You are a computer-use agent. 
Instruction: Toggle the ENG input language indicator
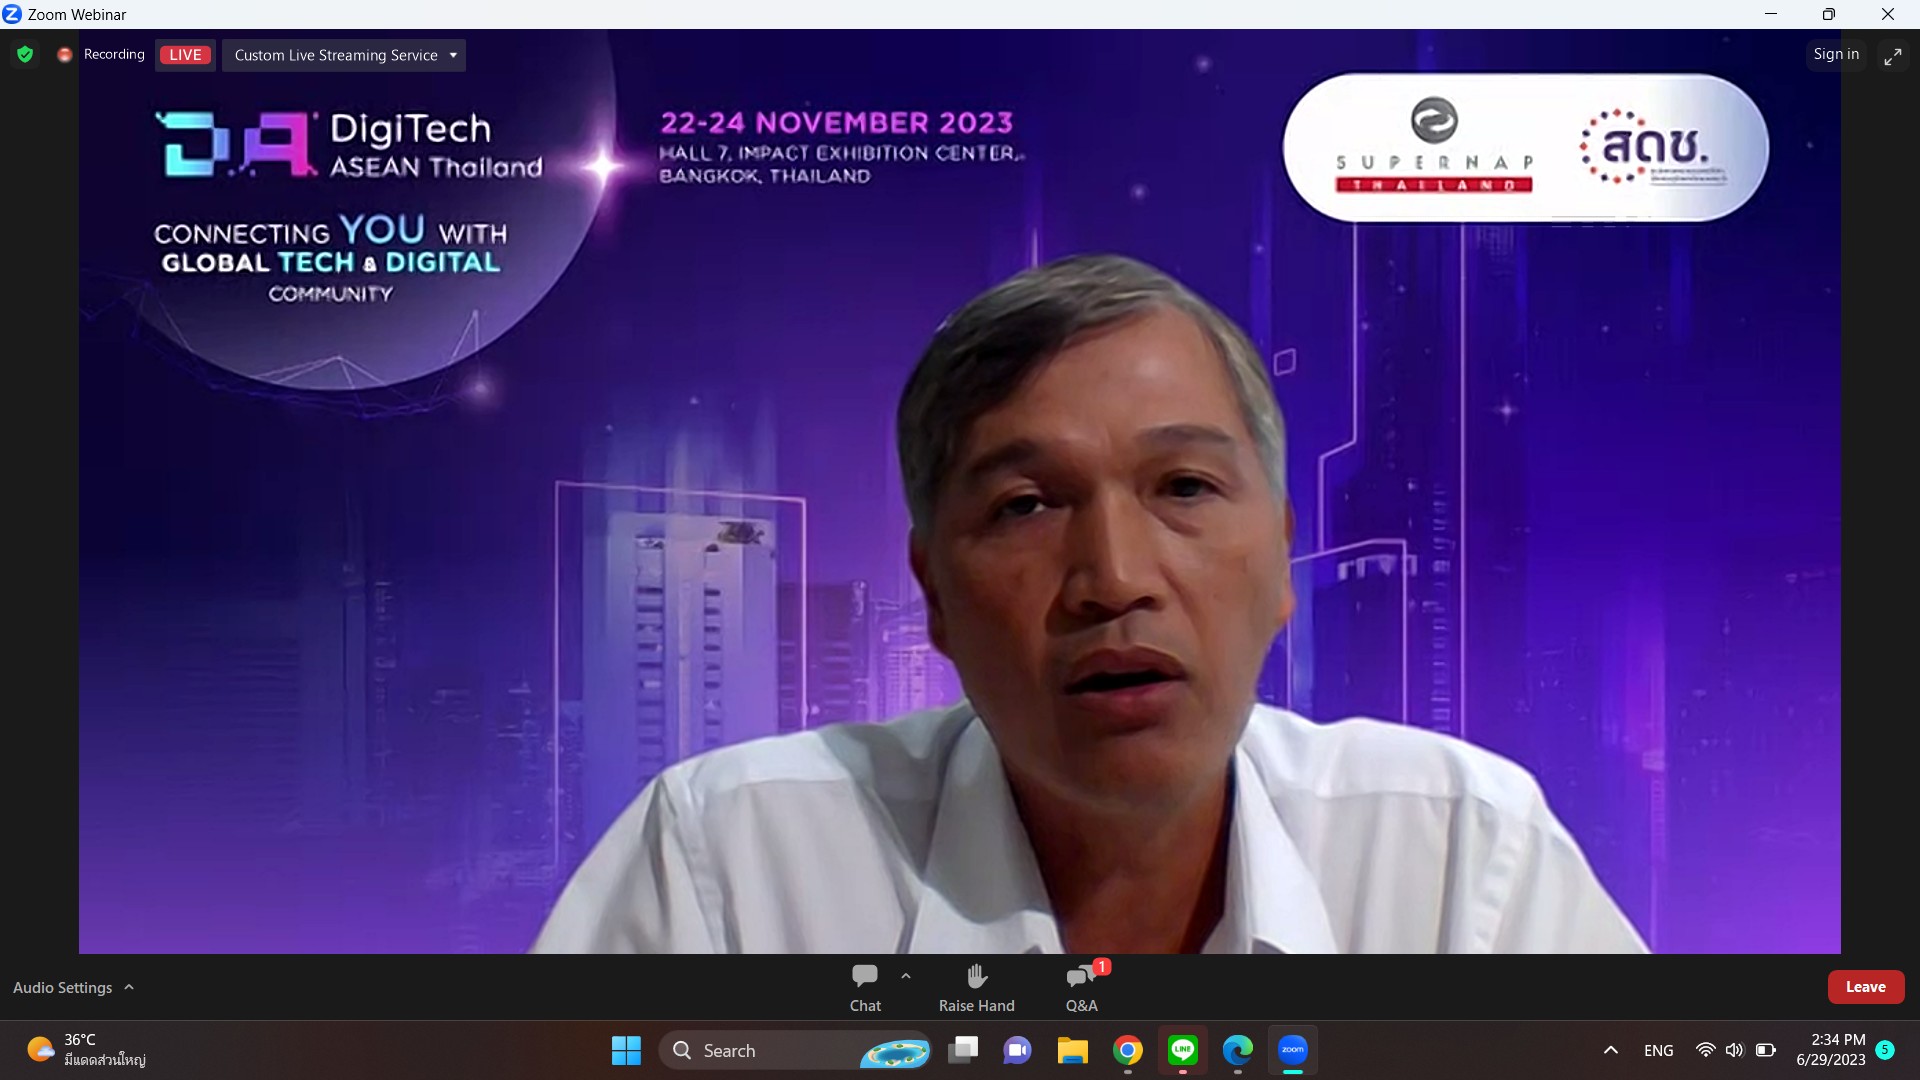coord(1658,1050)
